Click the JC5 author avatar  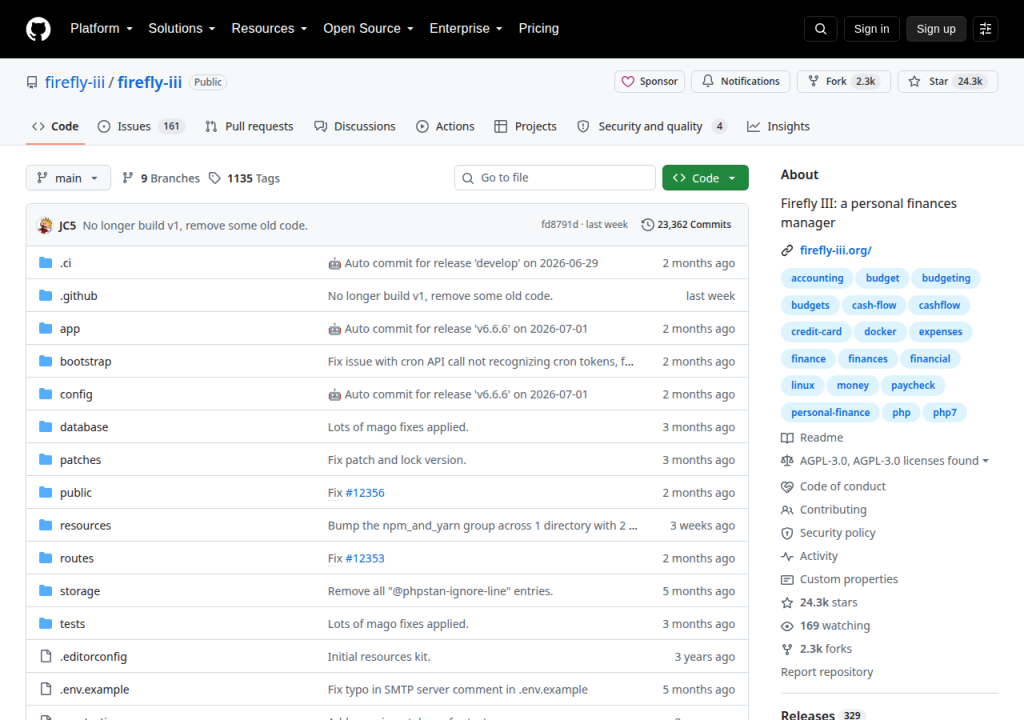pos(45,225)
